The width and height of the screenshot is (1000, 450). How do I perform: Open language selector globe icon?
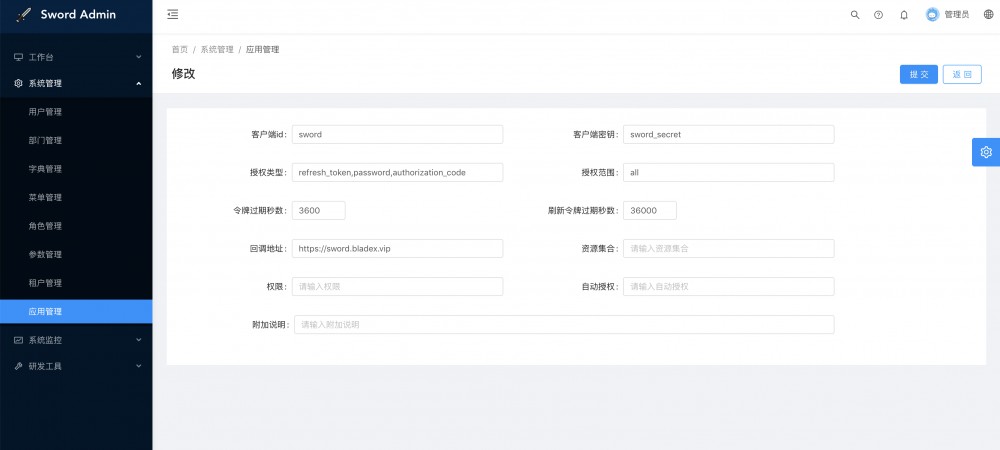coord(989,15)
